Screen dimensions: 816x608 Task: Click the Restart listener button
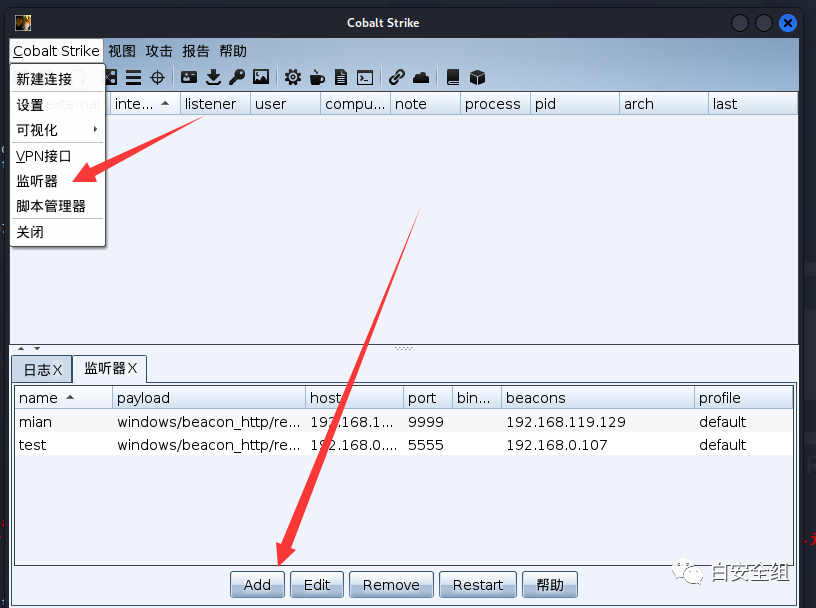(478, 585)
